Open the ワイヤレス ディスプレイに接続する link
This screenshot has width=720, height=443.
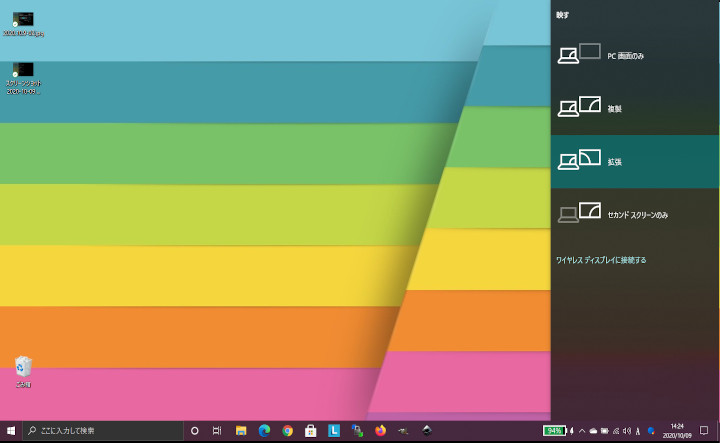[601, 260]
